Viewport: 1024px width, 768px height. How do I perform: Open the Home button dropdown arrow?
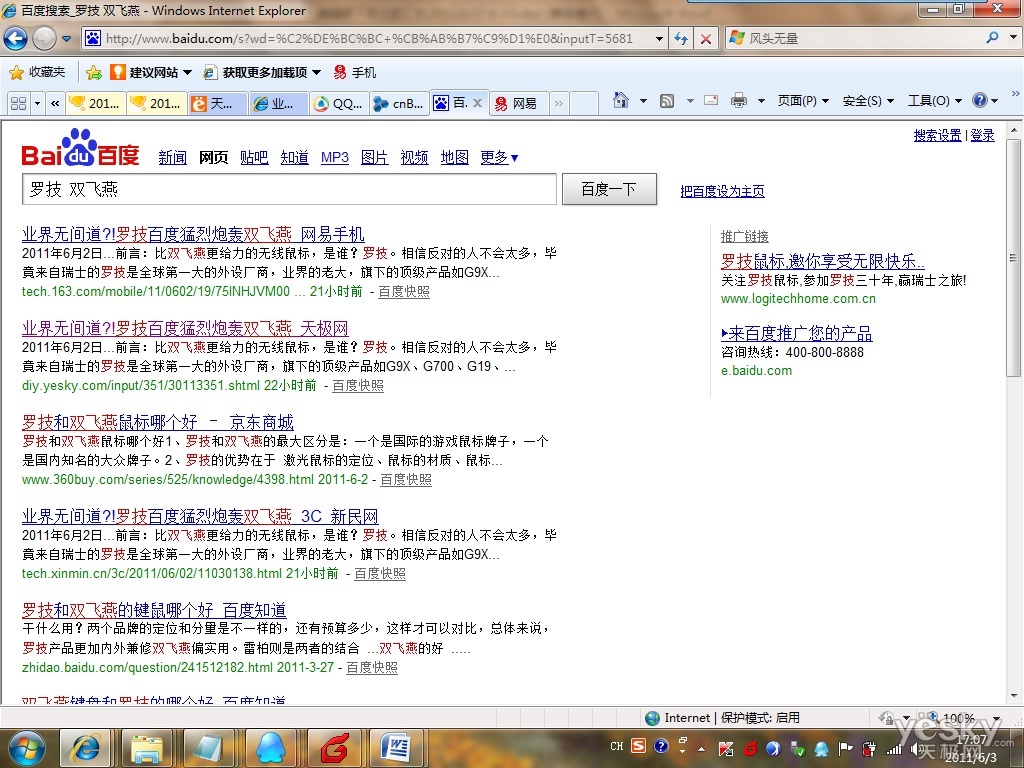[x=643, y=101]
